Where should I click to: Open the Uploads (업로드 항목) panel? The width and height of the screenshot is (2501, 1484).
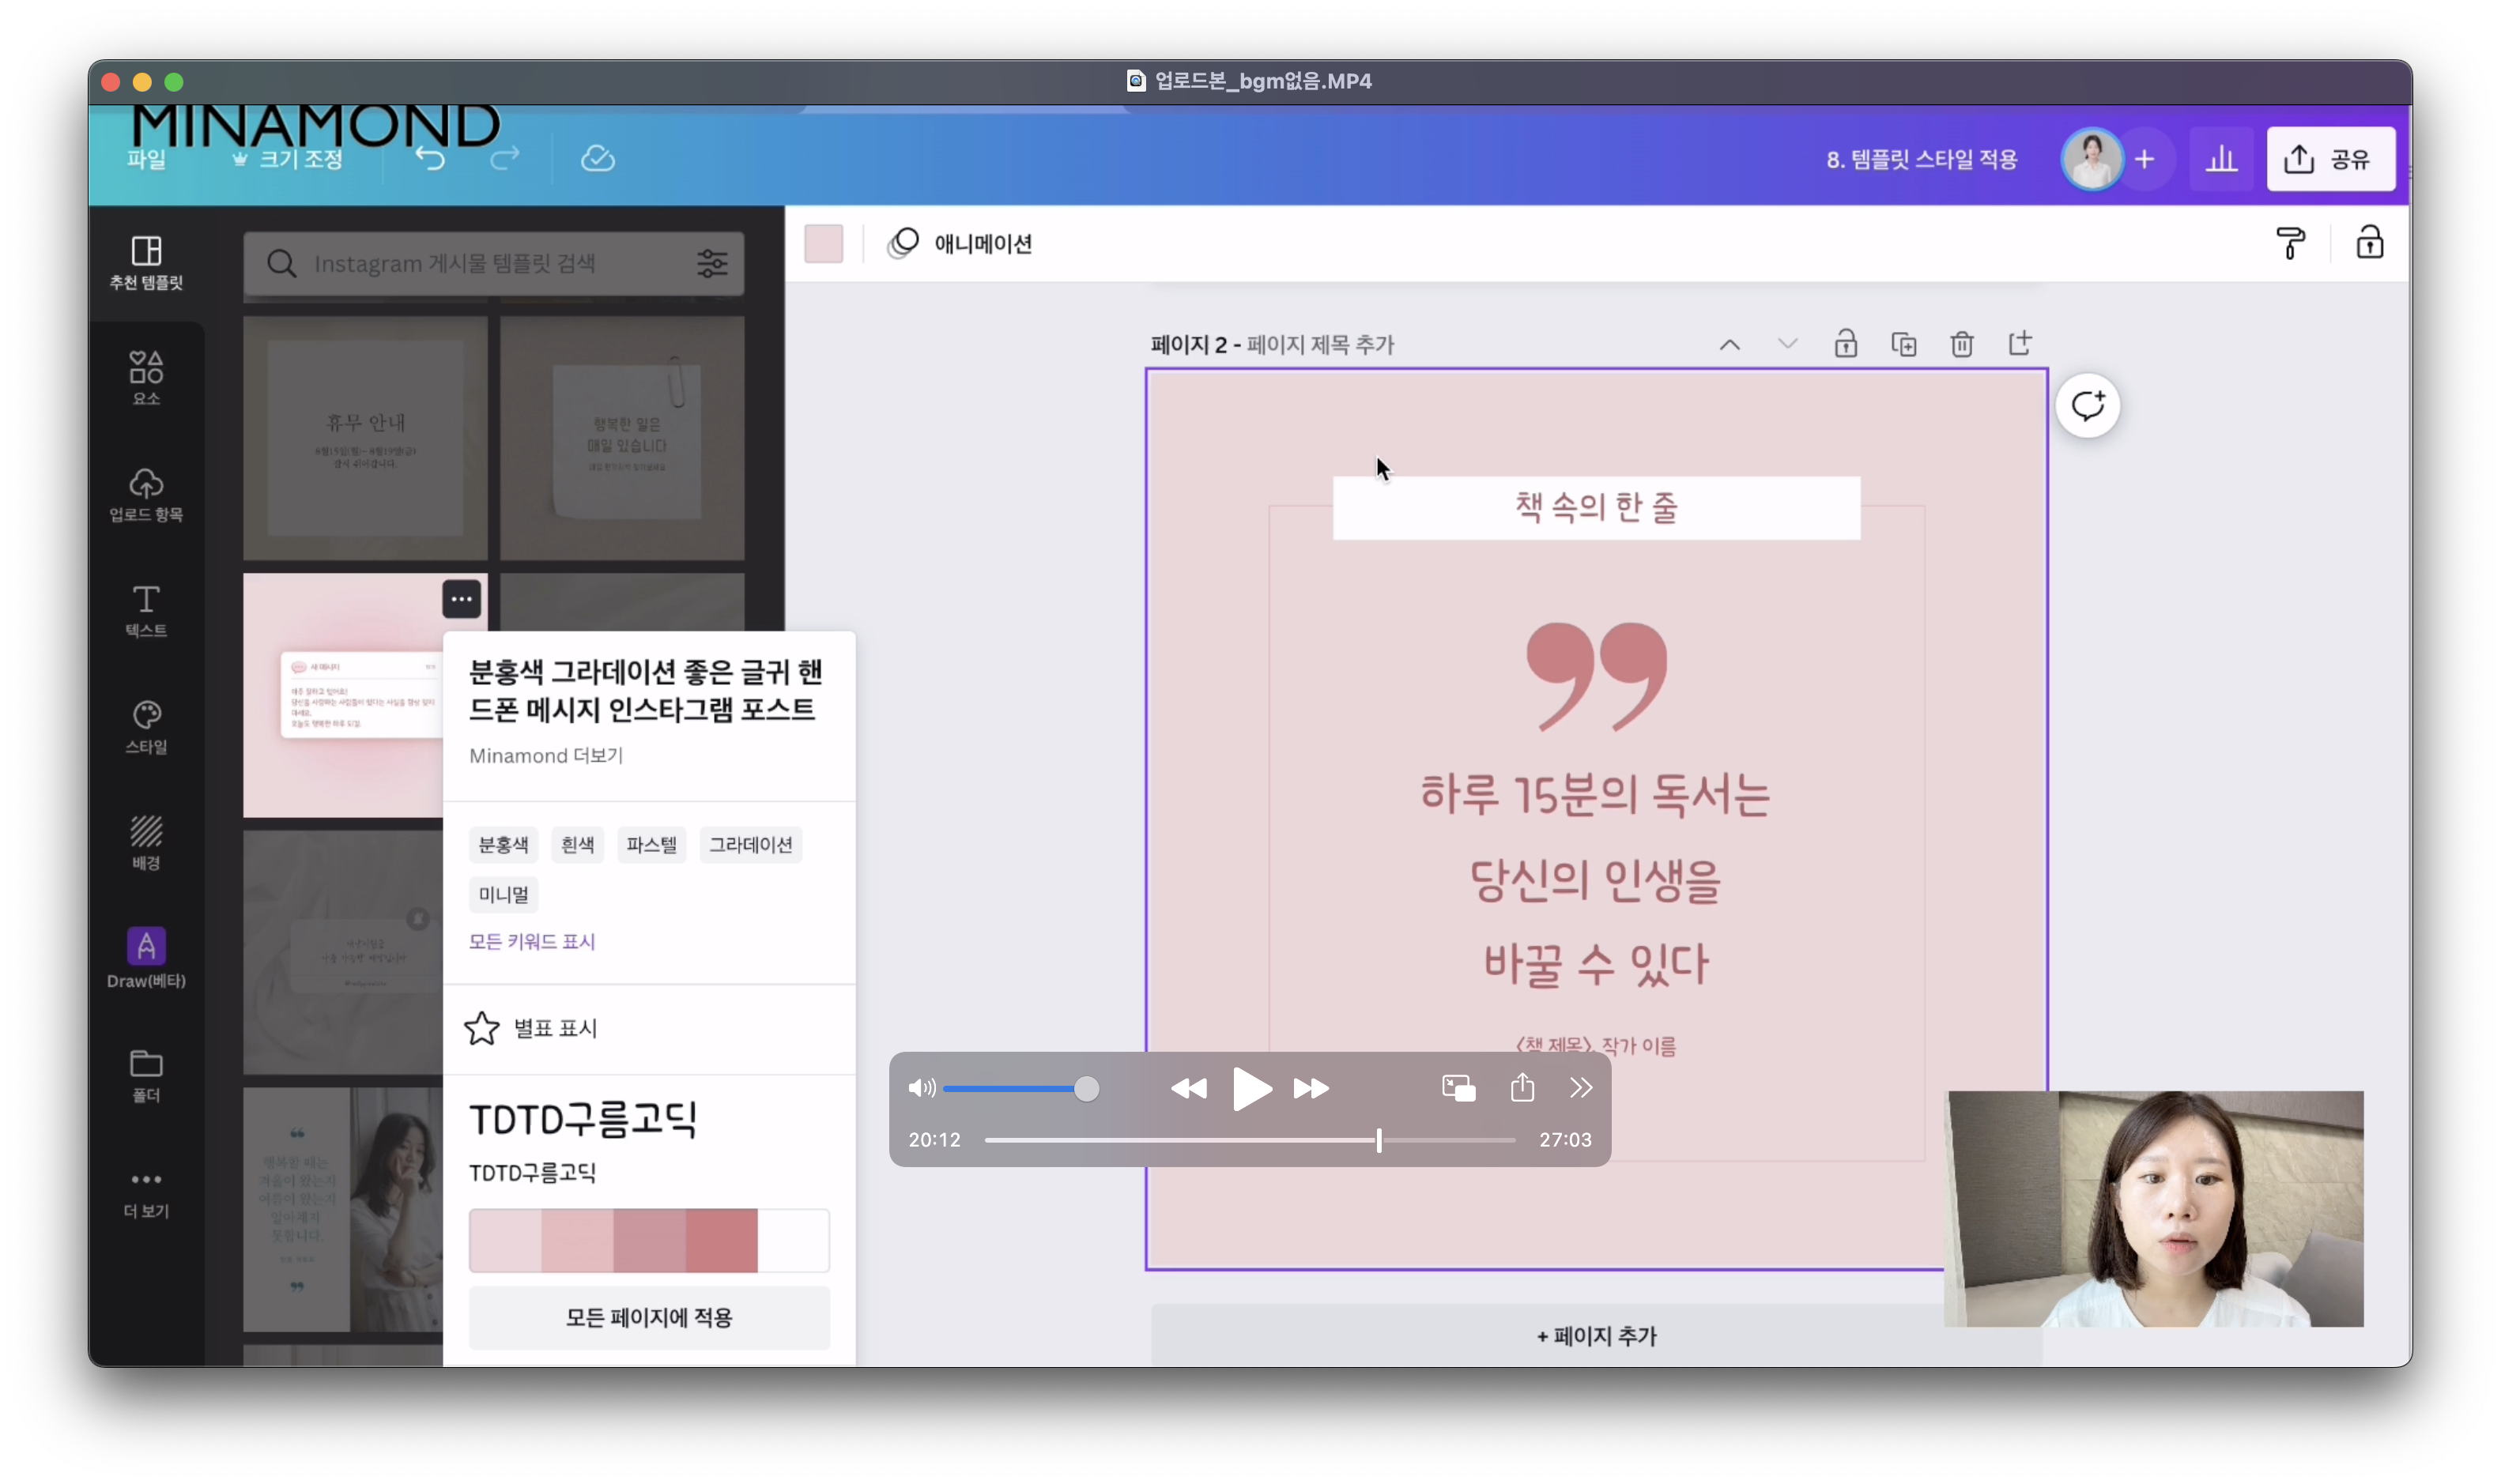146,494
